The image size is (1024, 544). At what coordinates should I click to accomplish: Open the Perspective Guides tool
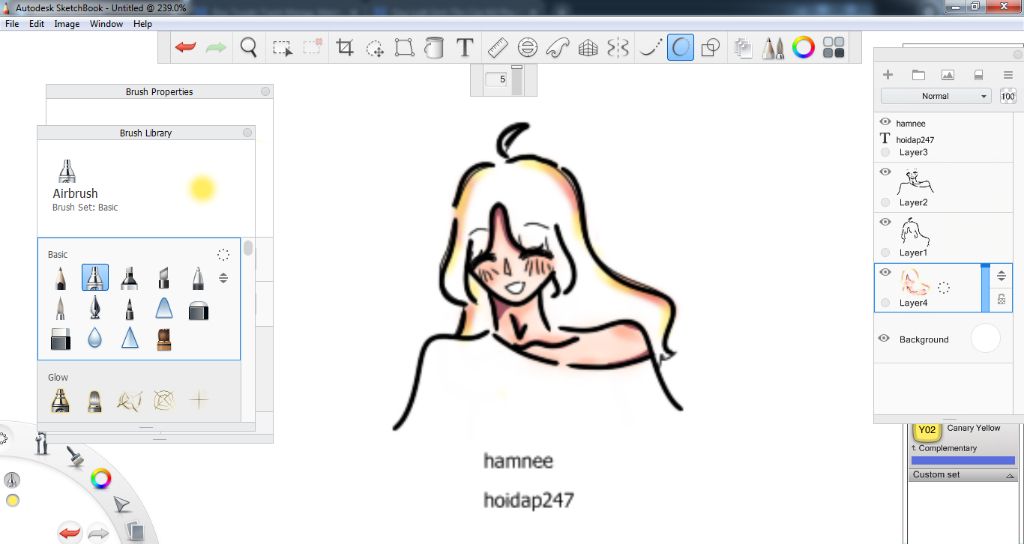pos(588,48)
